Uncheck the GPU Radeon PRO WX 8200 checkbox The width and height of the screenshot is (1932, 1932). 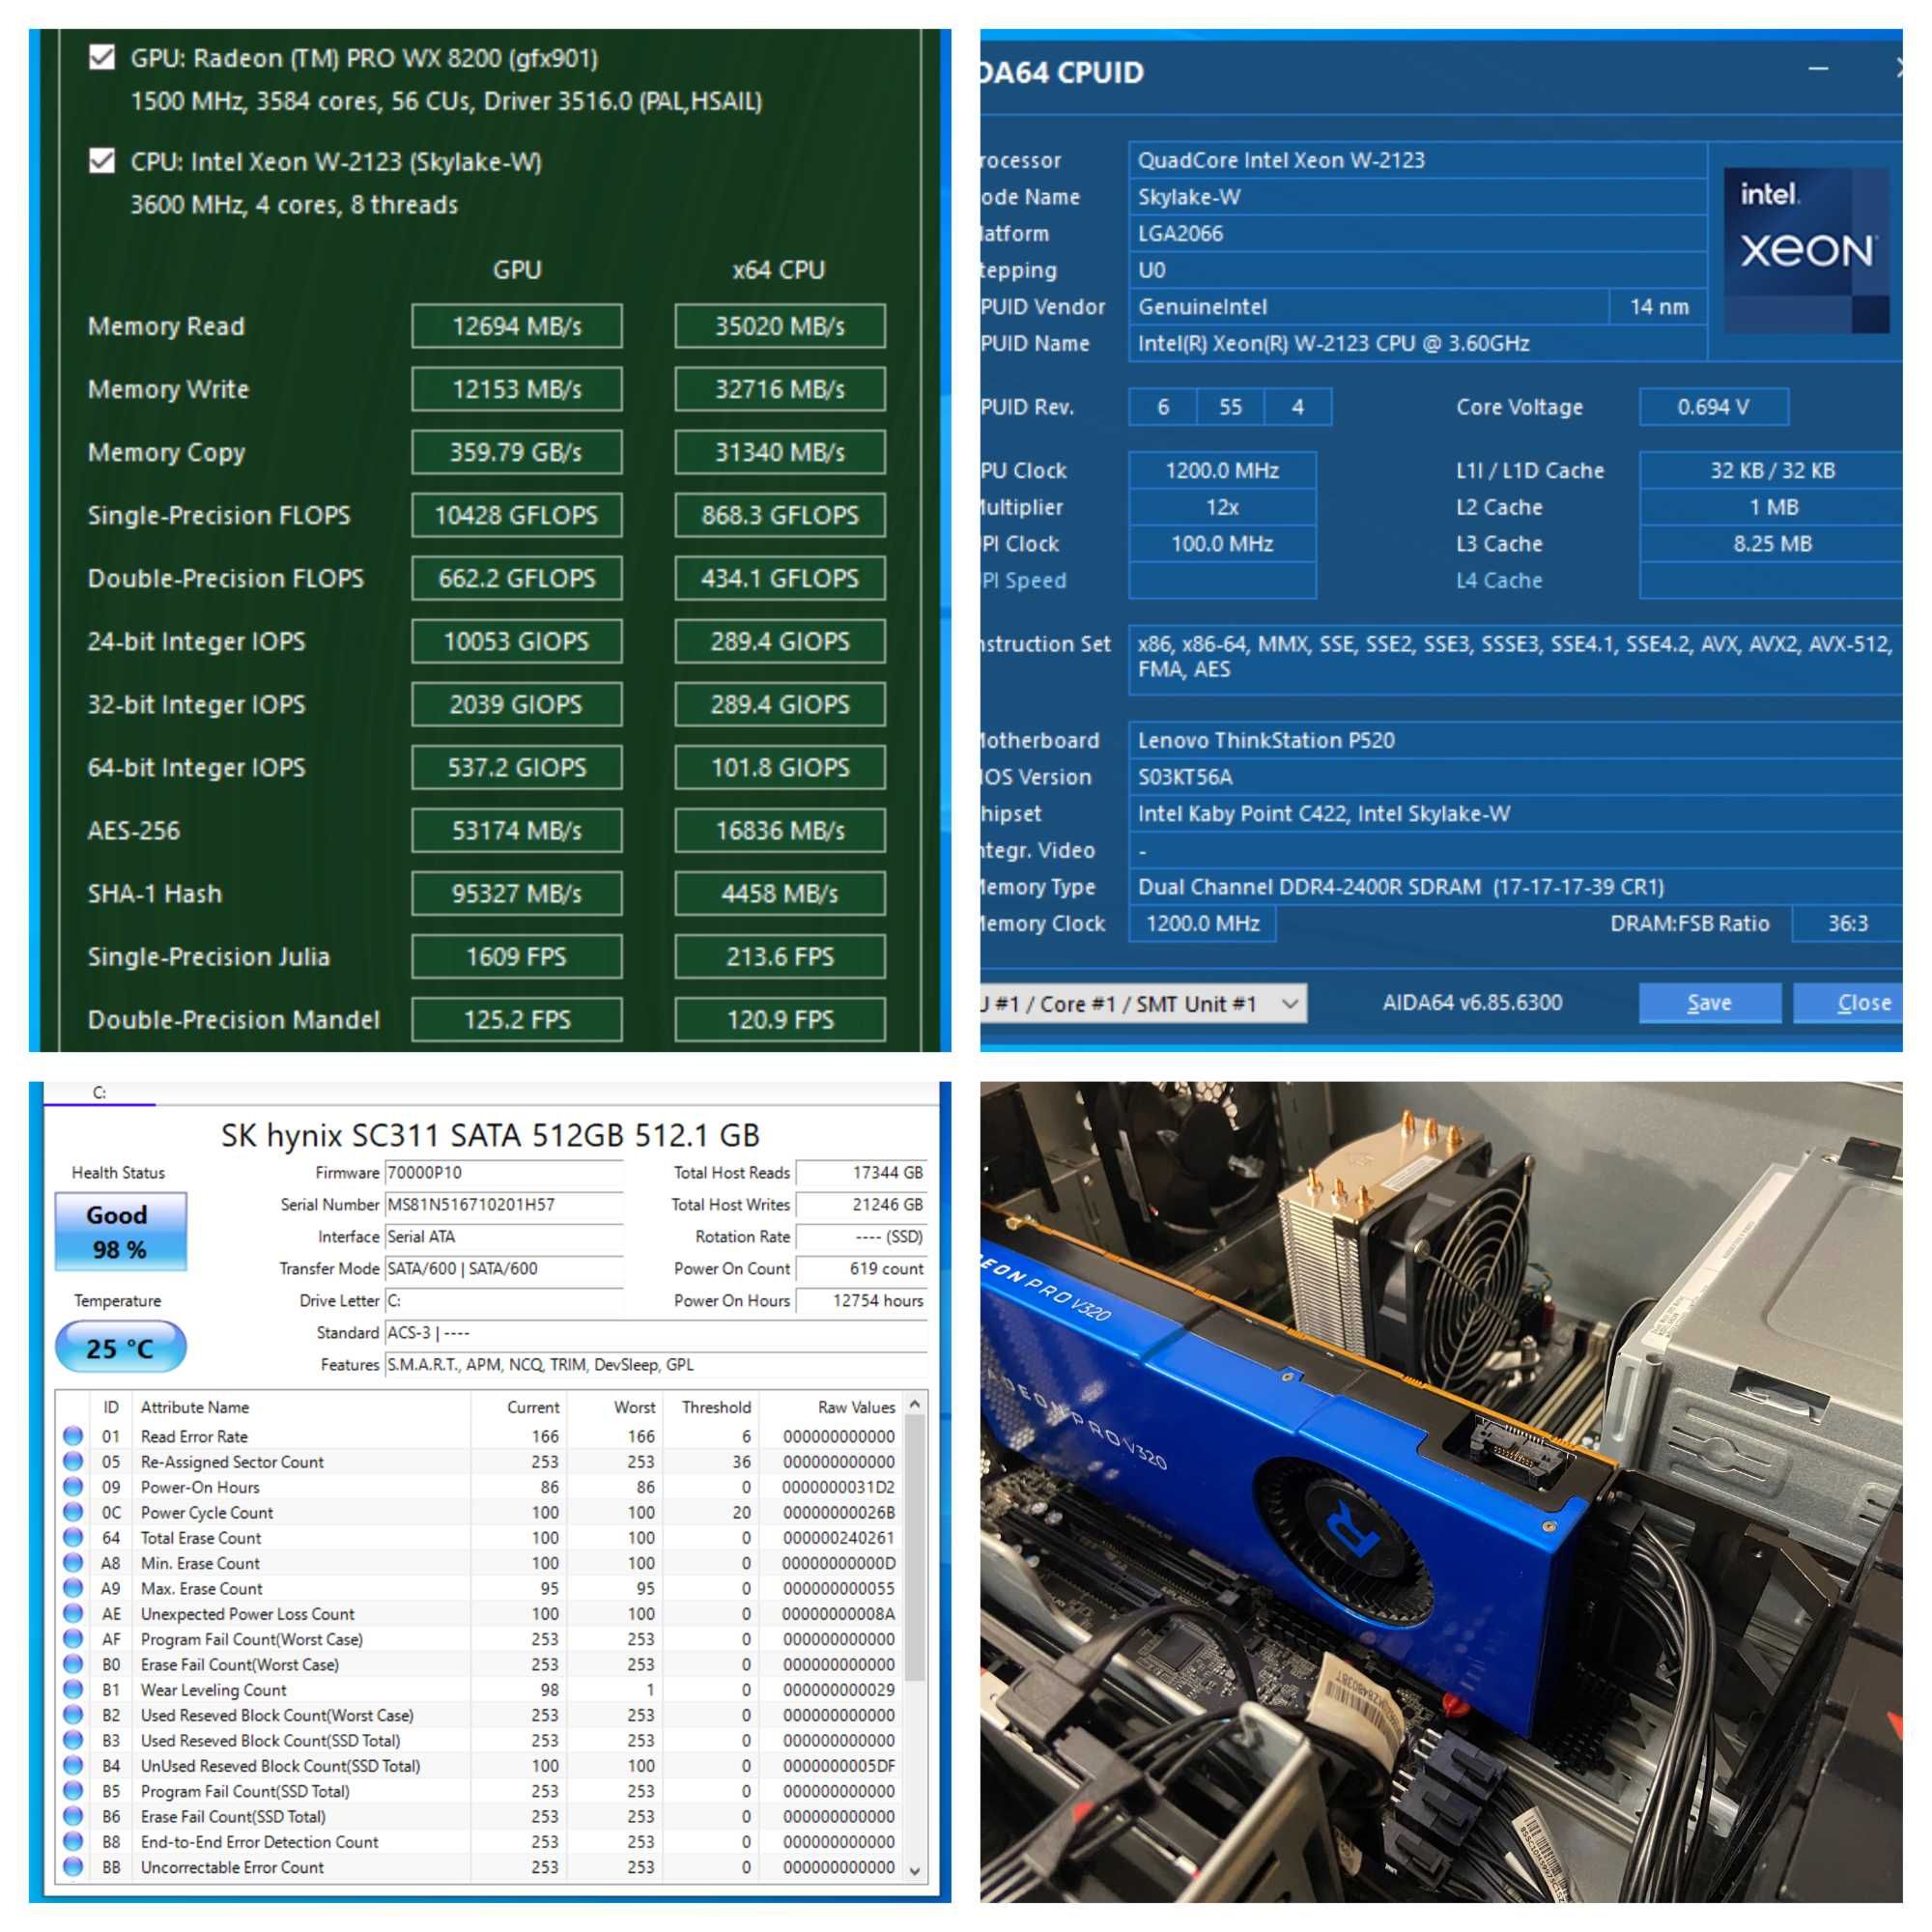(101, 57)
